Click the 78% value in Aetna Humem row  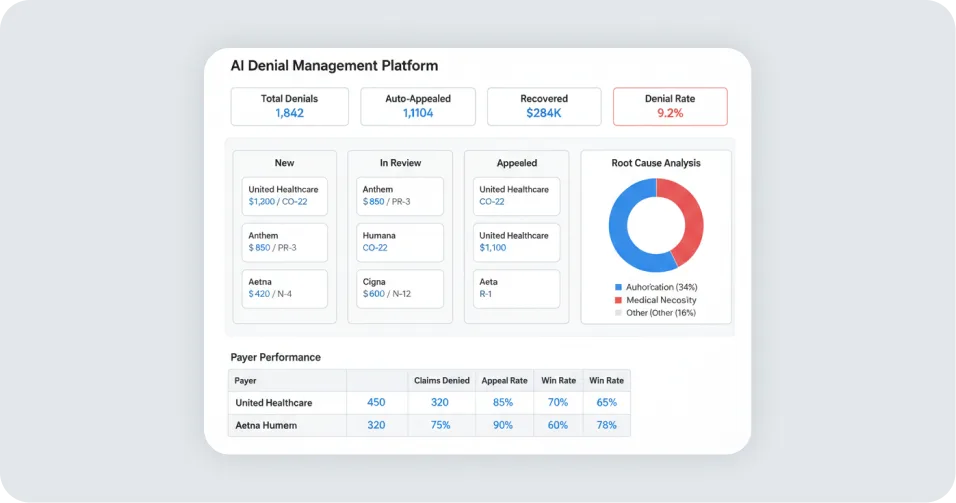pos(607,425)
